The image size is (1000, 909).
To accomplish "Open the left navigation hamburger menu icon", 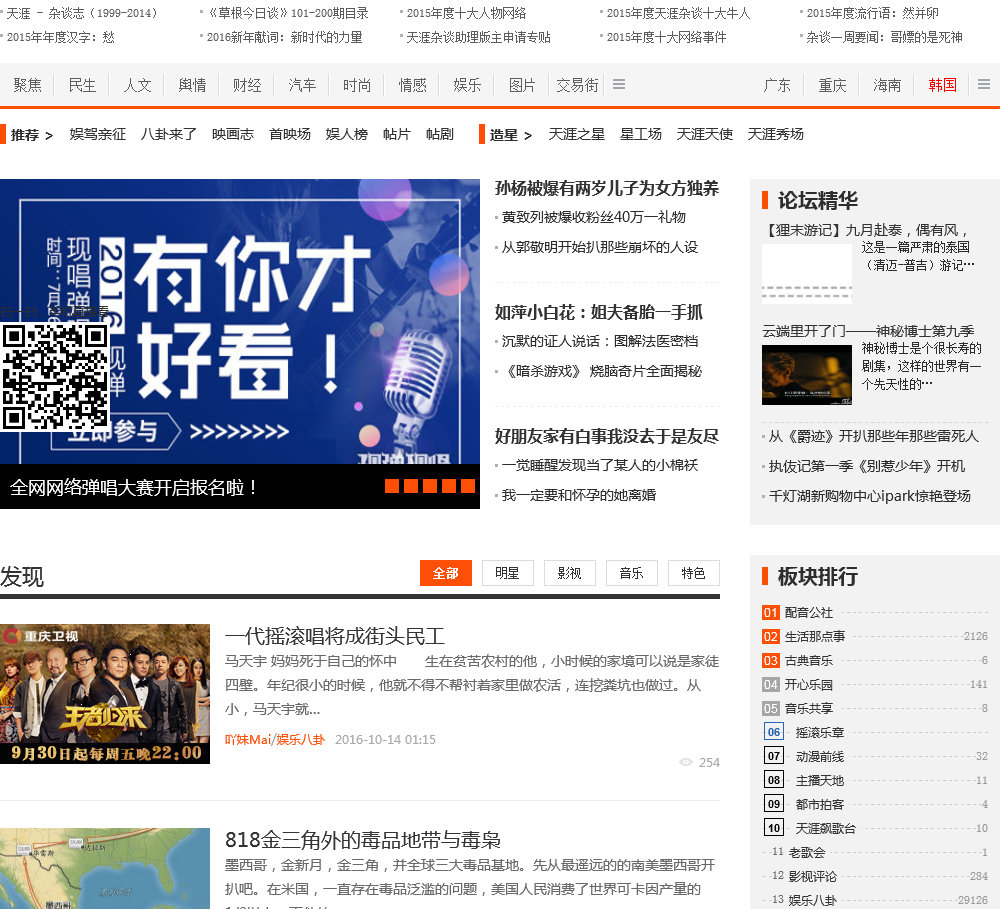I will click(619, 85).
